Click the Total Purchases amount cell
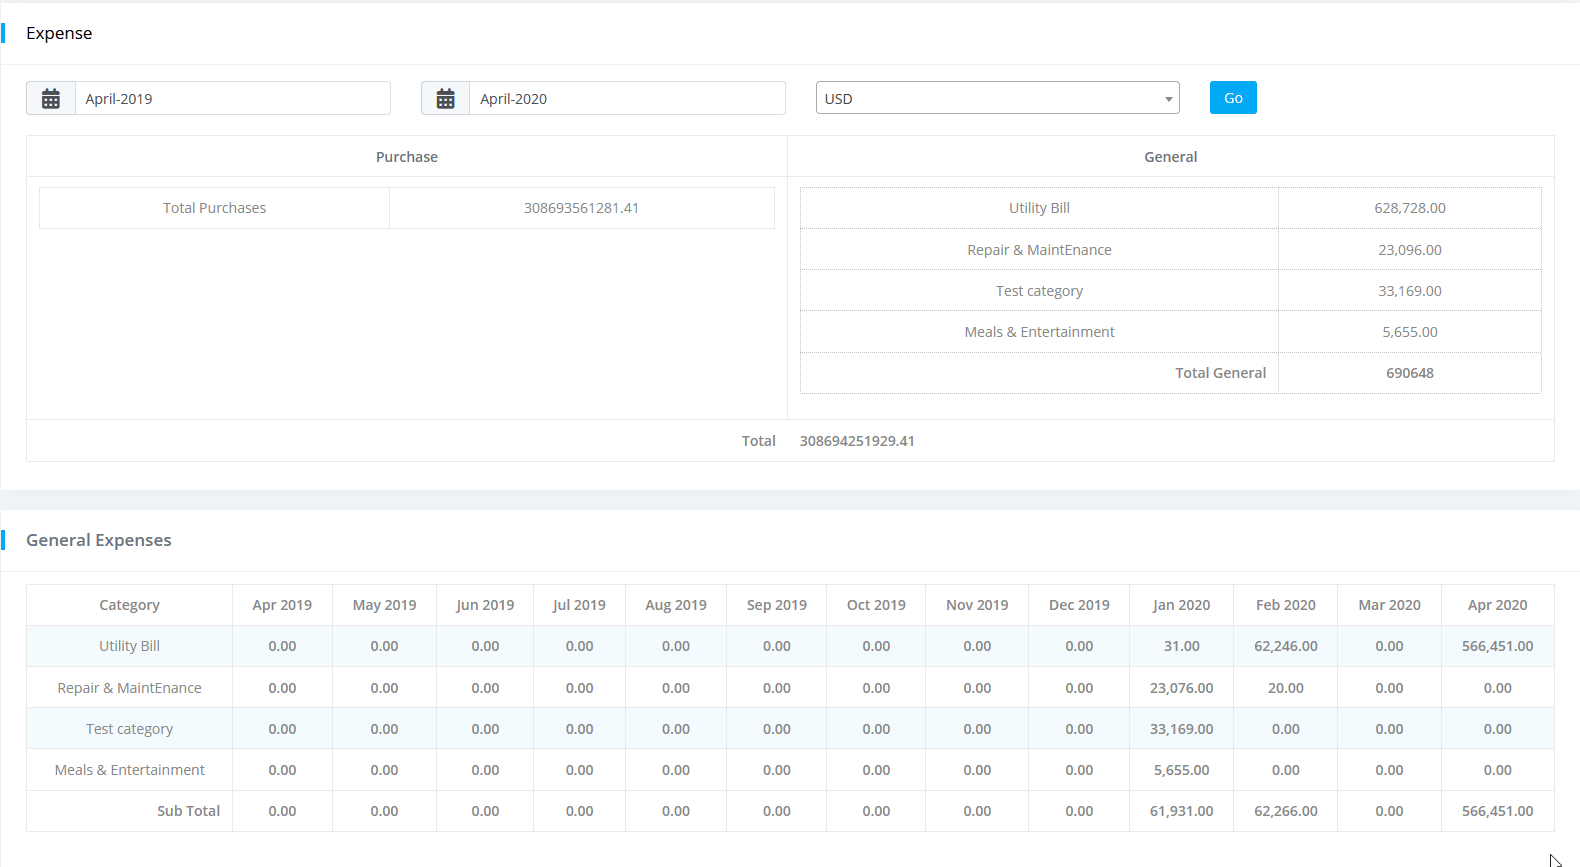Screen dimensions: 1580x867 coord(581,208)
